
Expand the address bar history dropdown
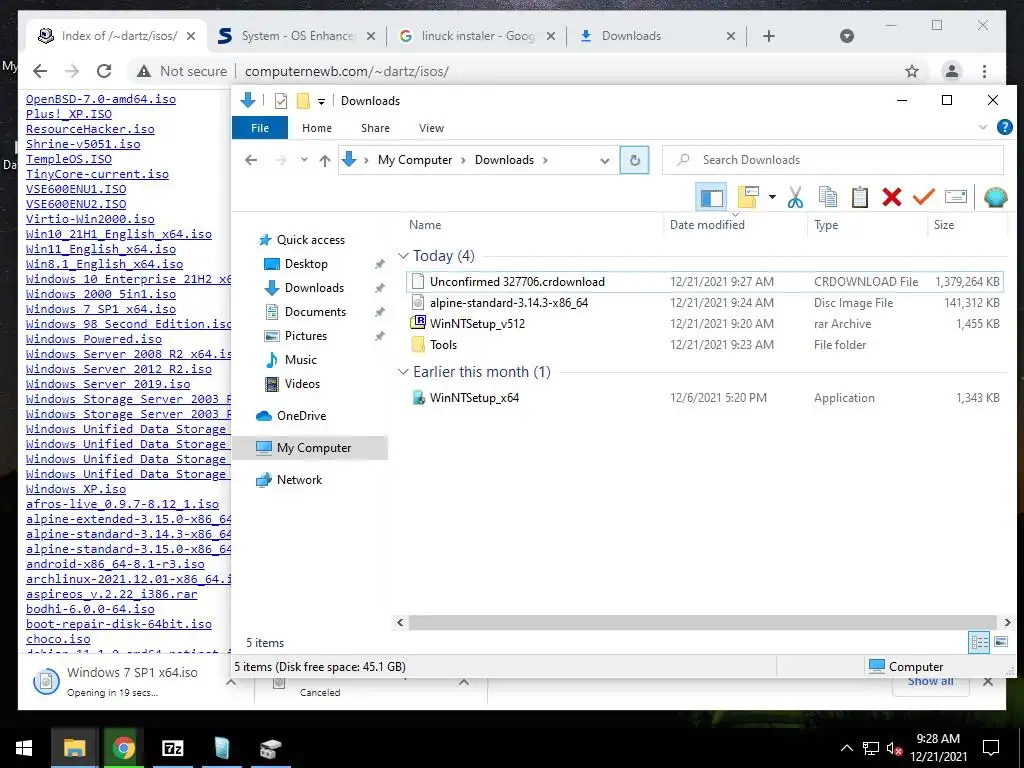click(x=605, y=161)
